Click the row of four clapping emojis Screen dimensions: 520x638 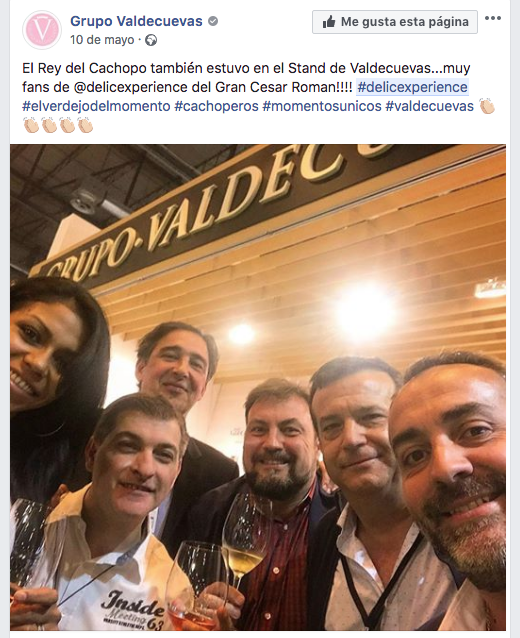click(58, 125)
